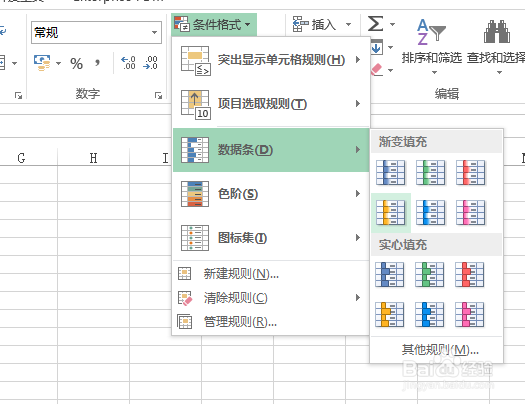The image size is (525, 404).
Task: Select red solid fill data bar
Action: click(469, 275)
